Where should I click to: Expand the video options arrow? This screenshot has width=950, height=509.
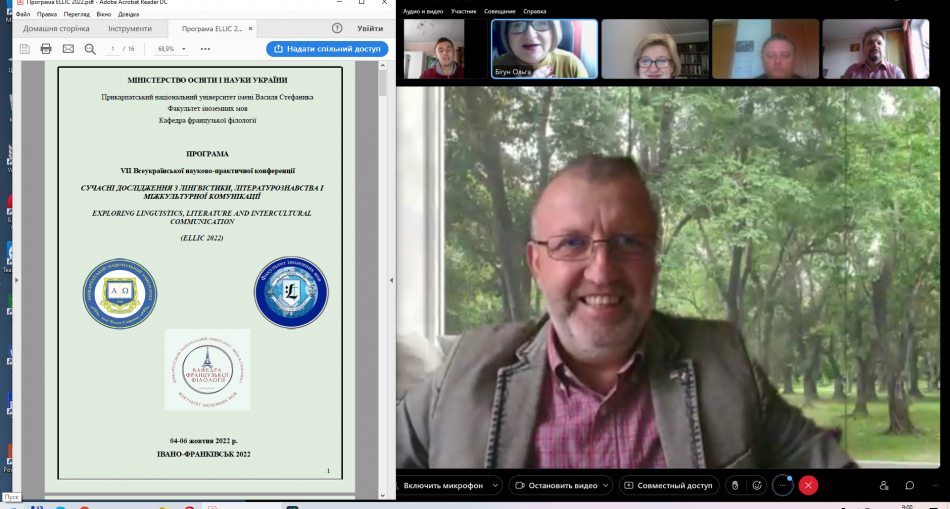point(607,485)
